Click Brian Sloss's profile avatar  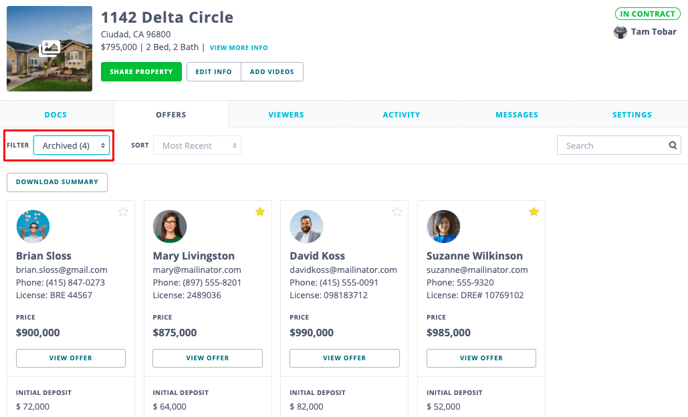click(x=33, y=227)
